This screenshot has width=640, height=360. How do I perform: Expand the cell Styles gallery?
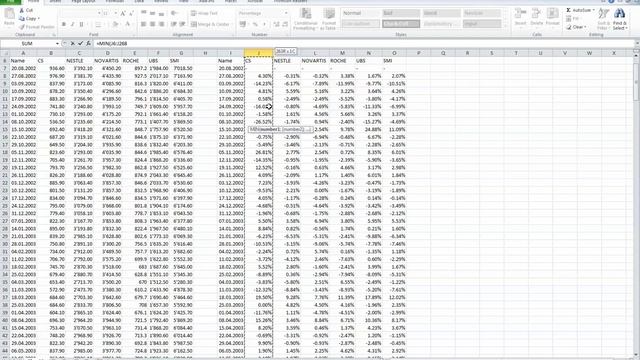pyautogui.click(x=506, y=27)
